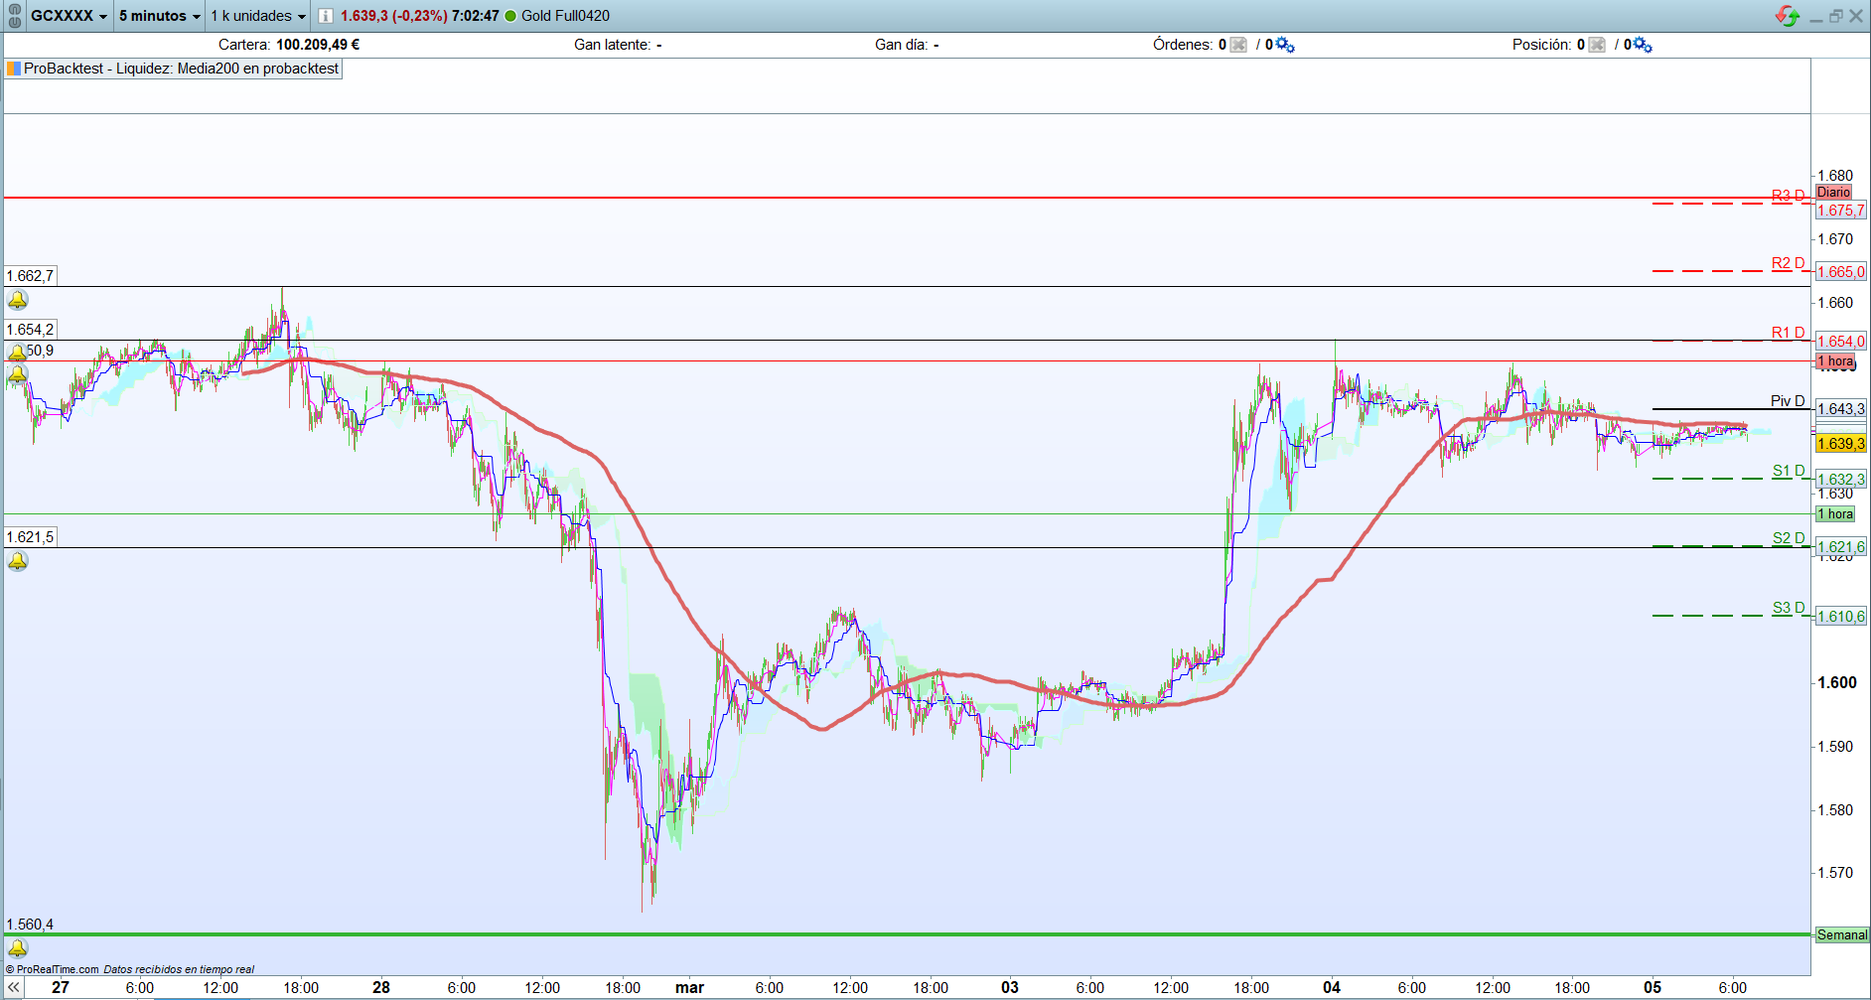The width and height of the screenshot is (1871, 1000).
Task: Click the ProBacktest indicator color icon
Action: click(14, 69)
